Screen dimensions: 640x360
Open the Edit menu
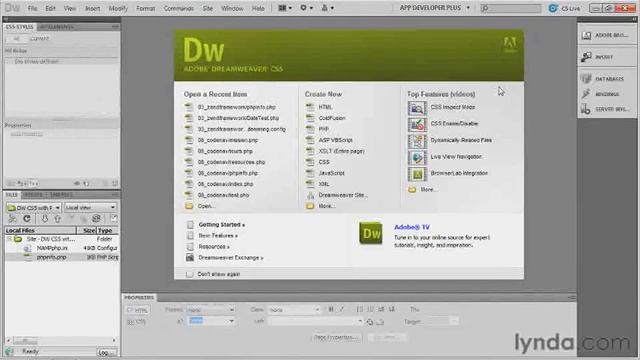tap(50, 8)
